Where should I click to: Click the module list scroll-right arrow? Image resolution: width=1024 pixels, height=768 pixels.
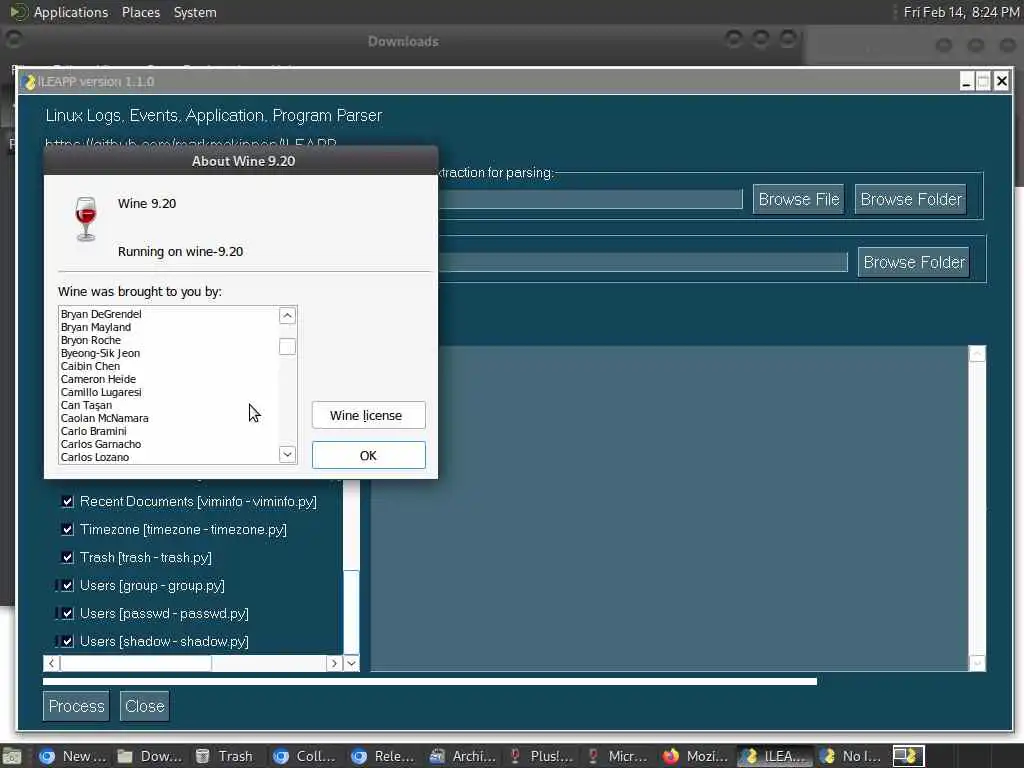[334, 664]
